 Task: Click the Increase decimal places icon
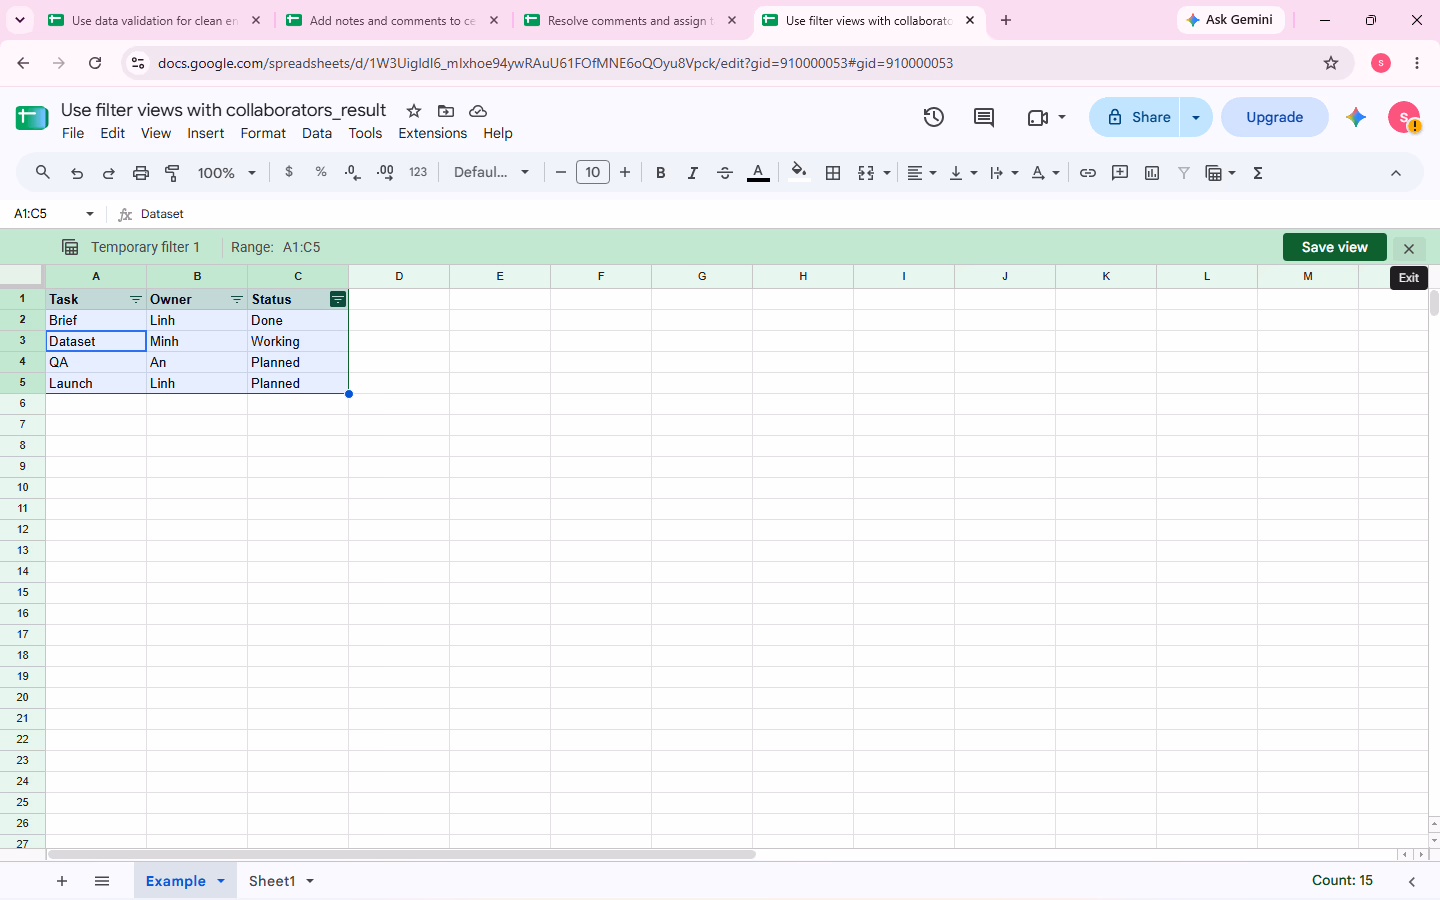coord(385,172)
